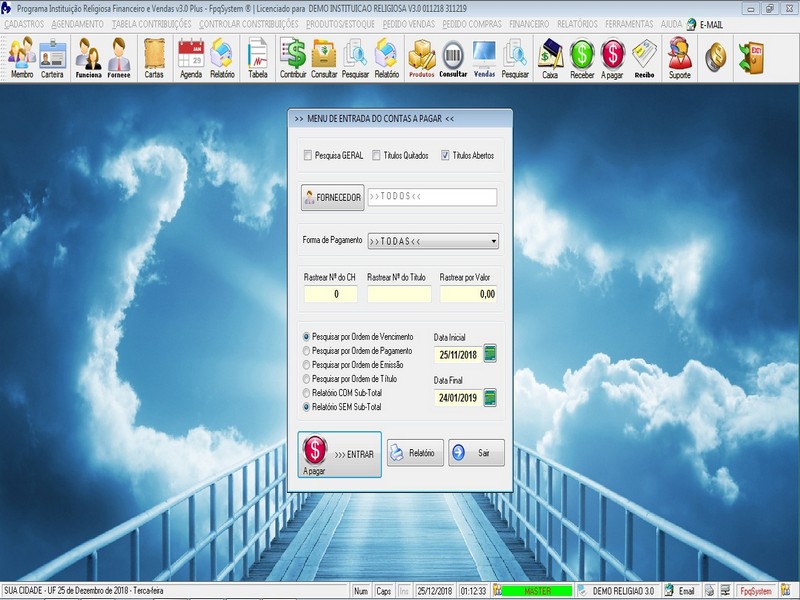Select Pesquisar por Ordem de Título
800x600 pixels.
click(x=306, y=379)
